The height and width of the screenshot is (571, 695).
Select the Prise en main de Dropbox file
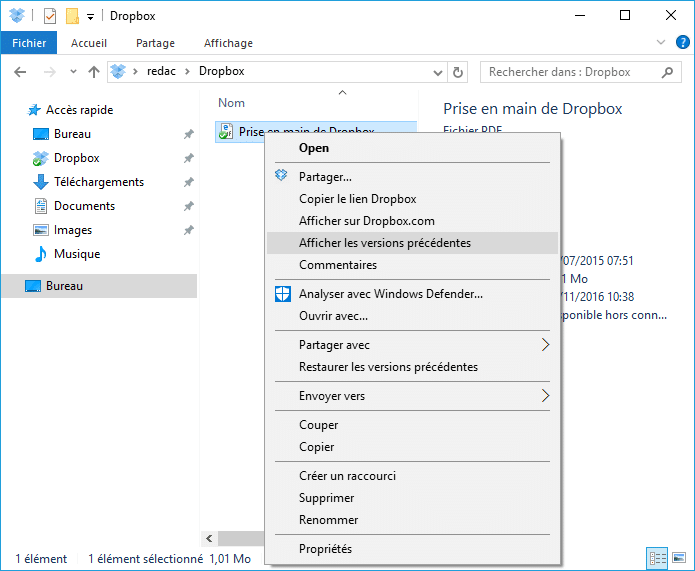(316, 131)
